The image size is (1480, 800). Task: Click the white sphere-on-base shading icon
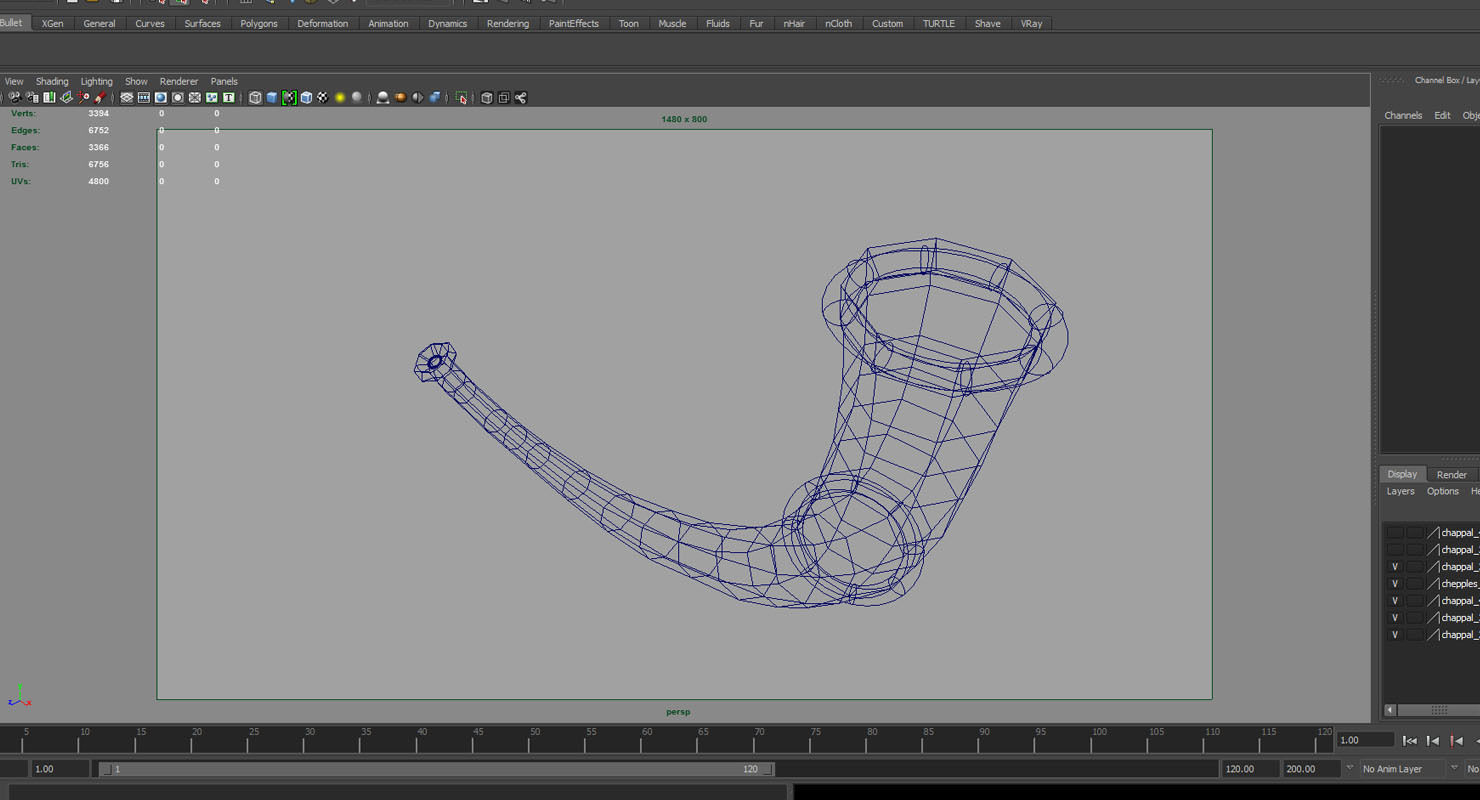pyautogui.click(x=383, y=98)
